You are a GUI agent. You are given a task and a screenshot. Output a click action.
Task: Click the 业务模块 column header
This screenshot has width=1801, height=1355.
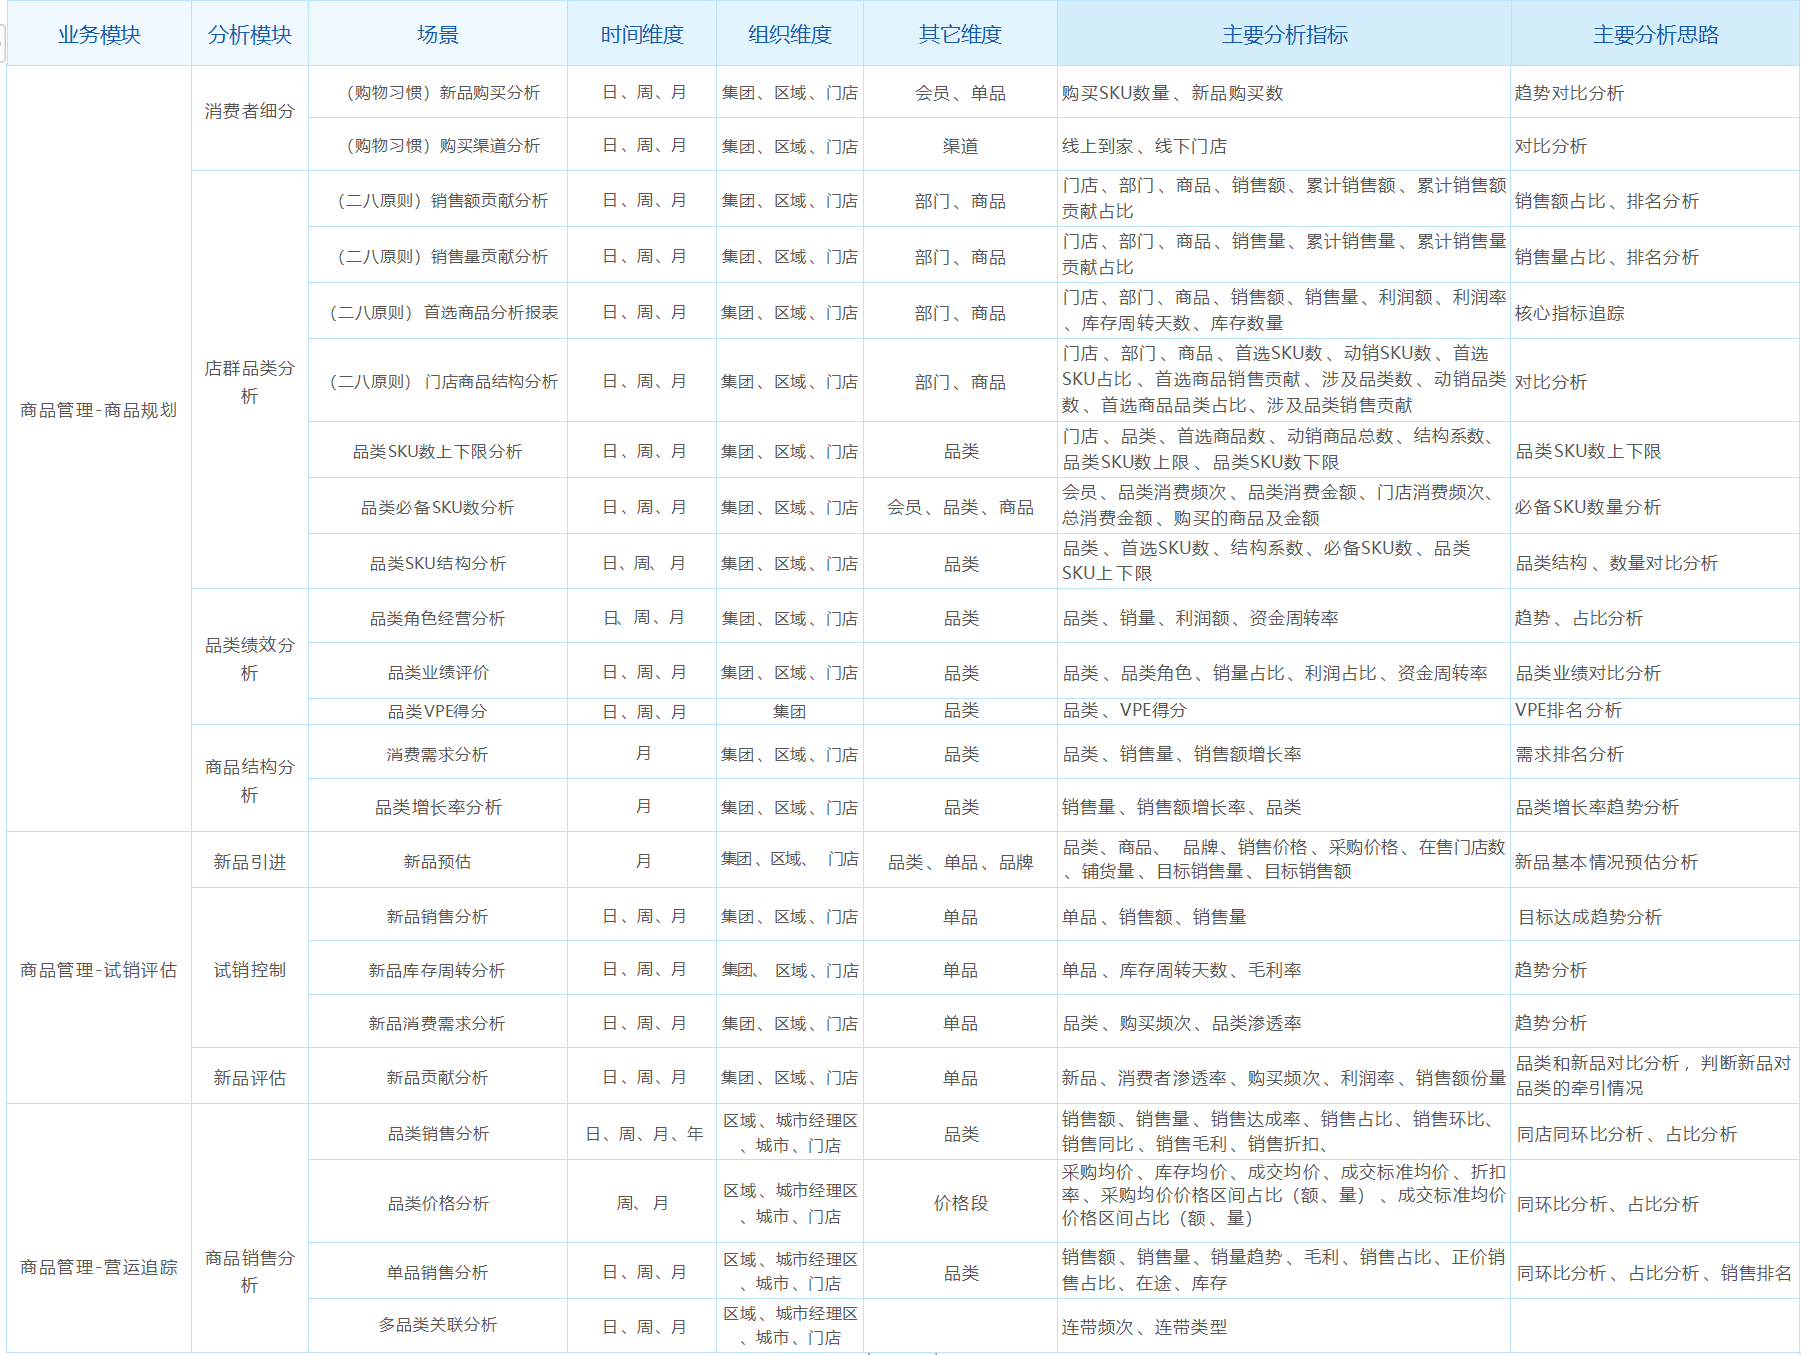99,35
